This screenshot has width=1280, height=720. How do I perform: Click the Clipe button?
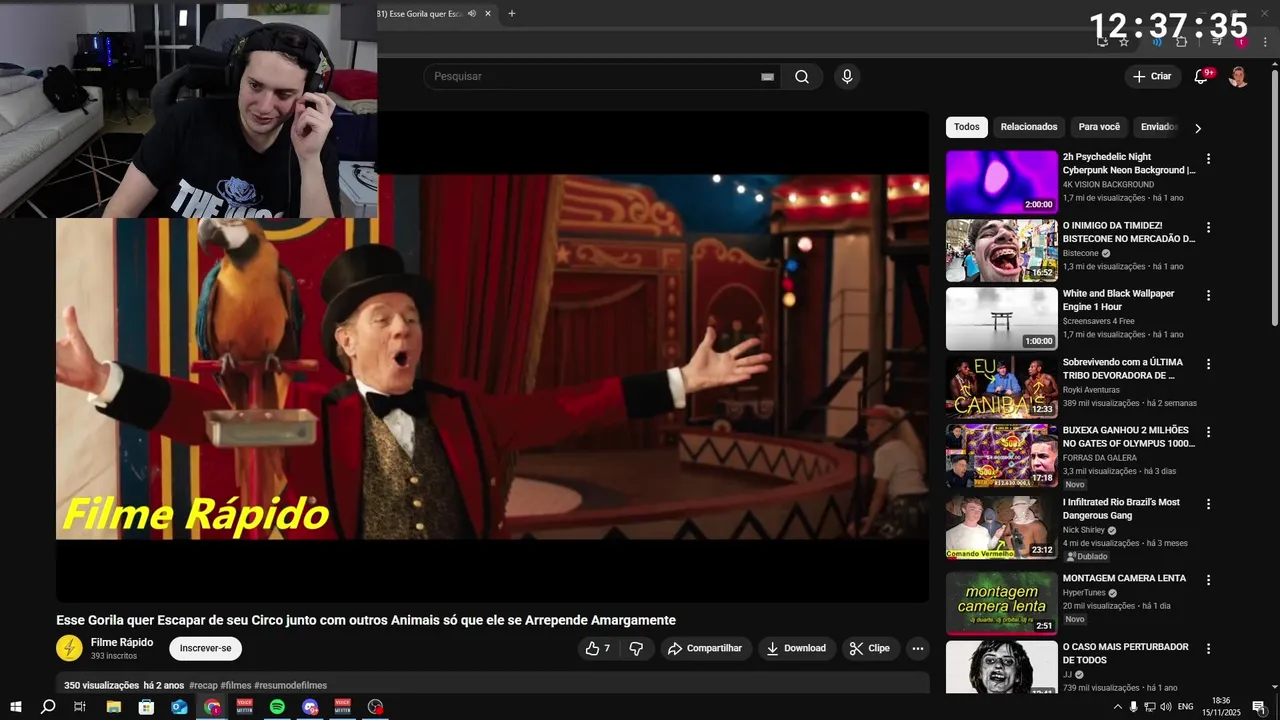click(x=870, y=648)
